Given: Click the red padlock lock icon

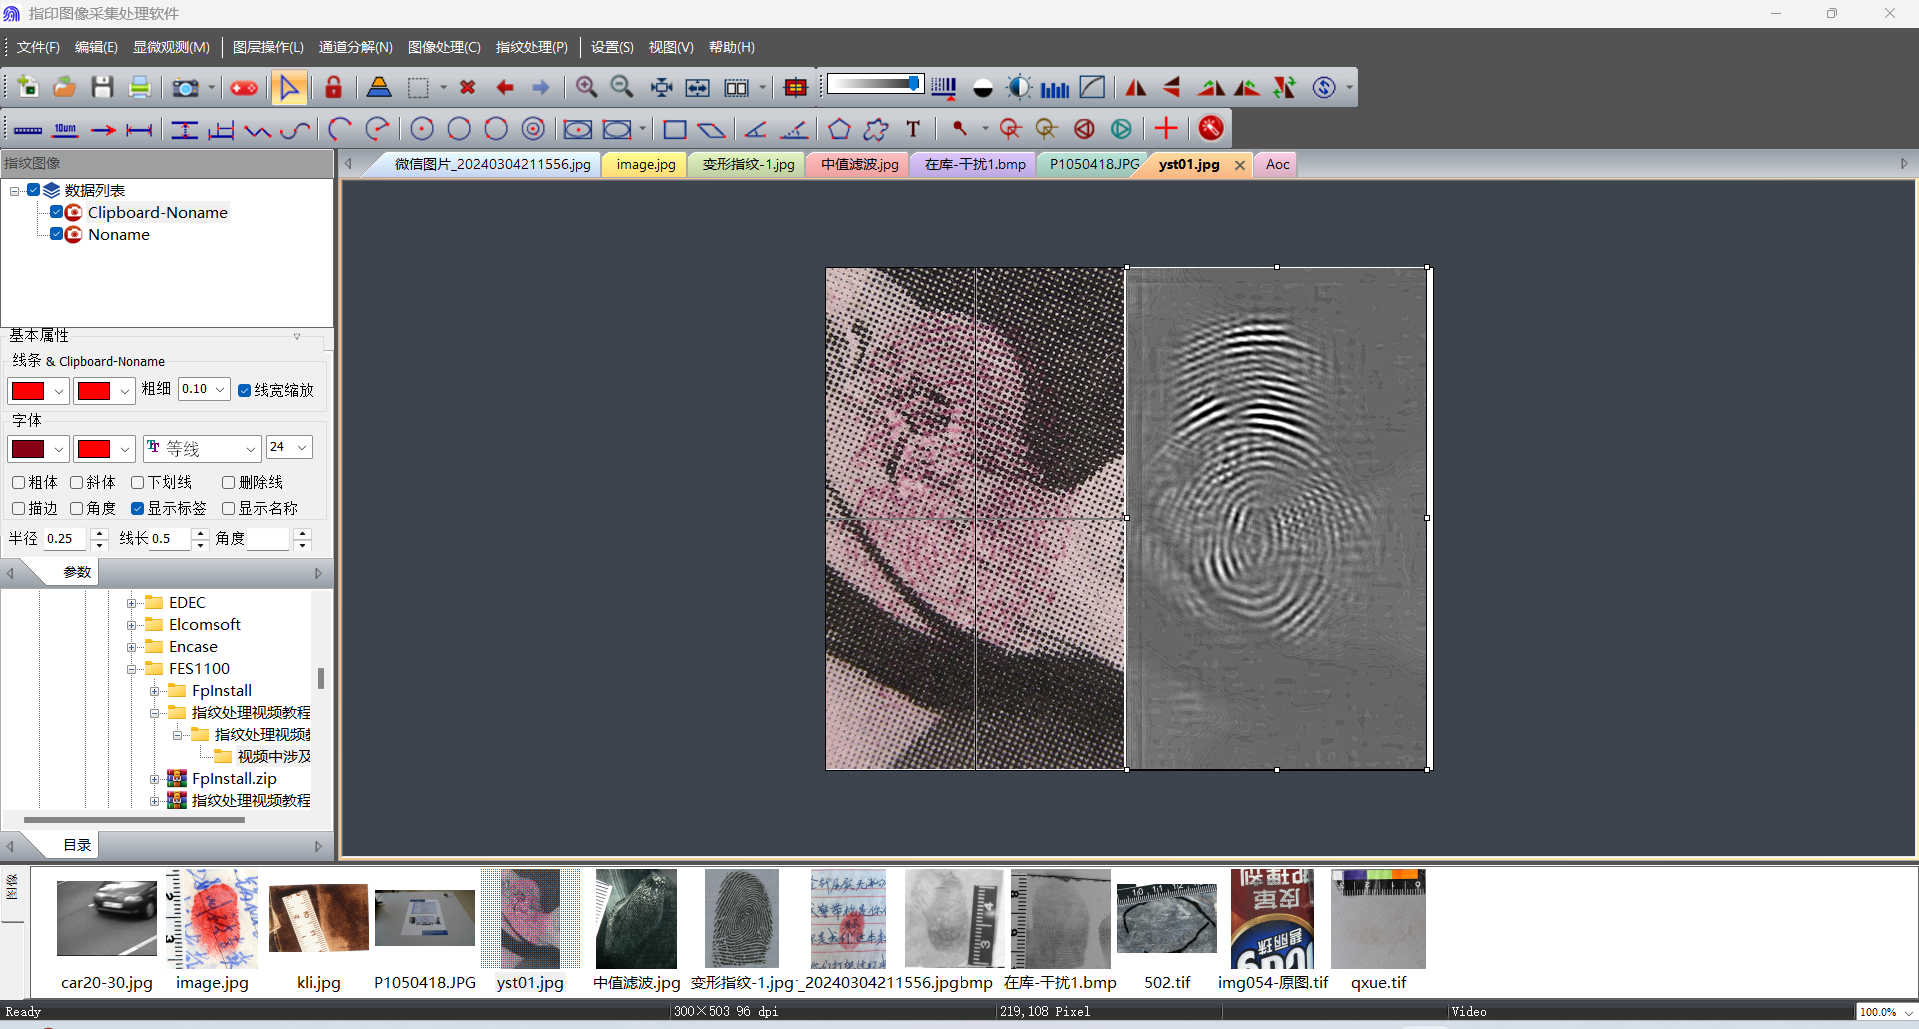Looking at the screenshot, I should (333, 88).
